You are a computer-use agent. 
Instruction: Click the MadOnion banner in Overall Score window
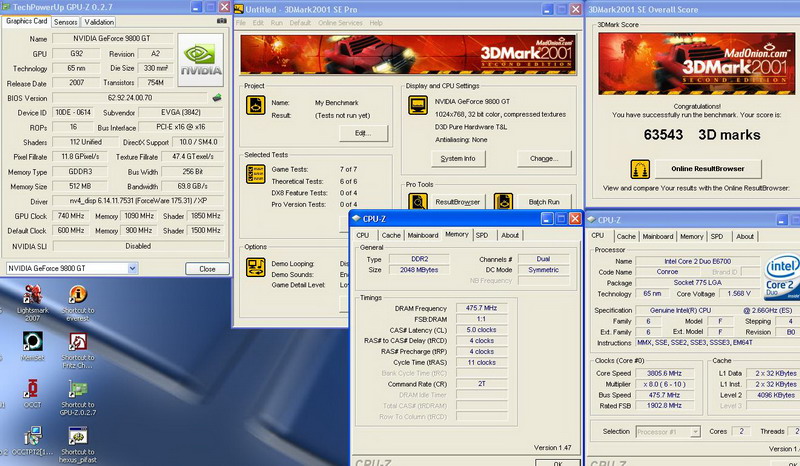coord(696,63)
